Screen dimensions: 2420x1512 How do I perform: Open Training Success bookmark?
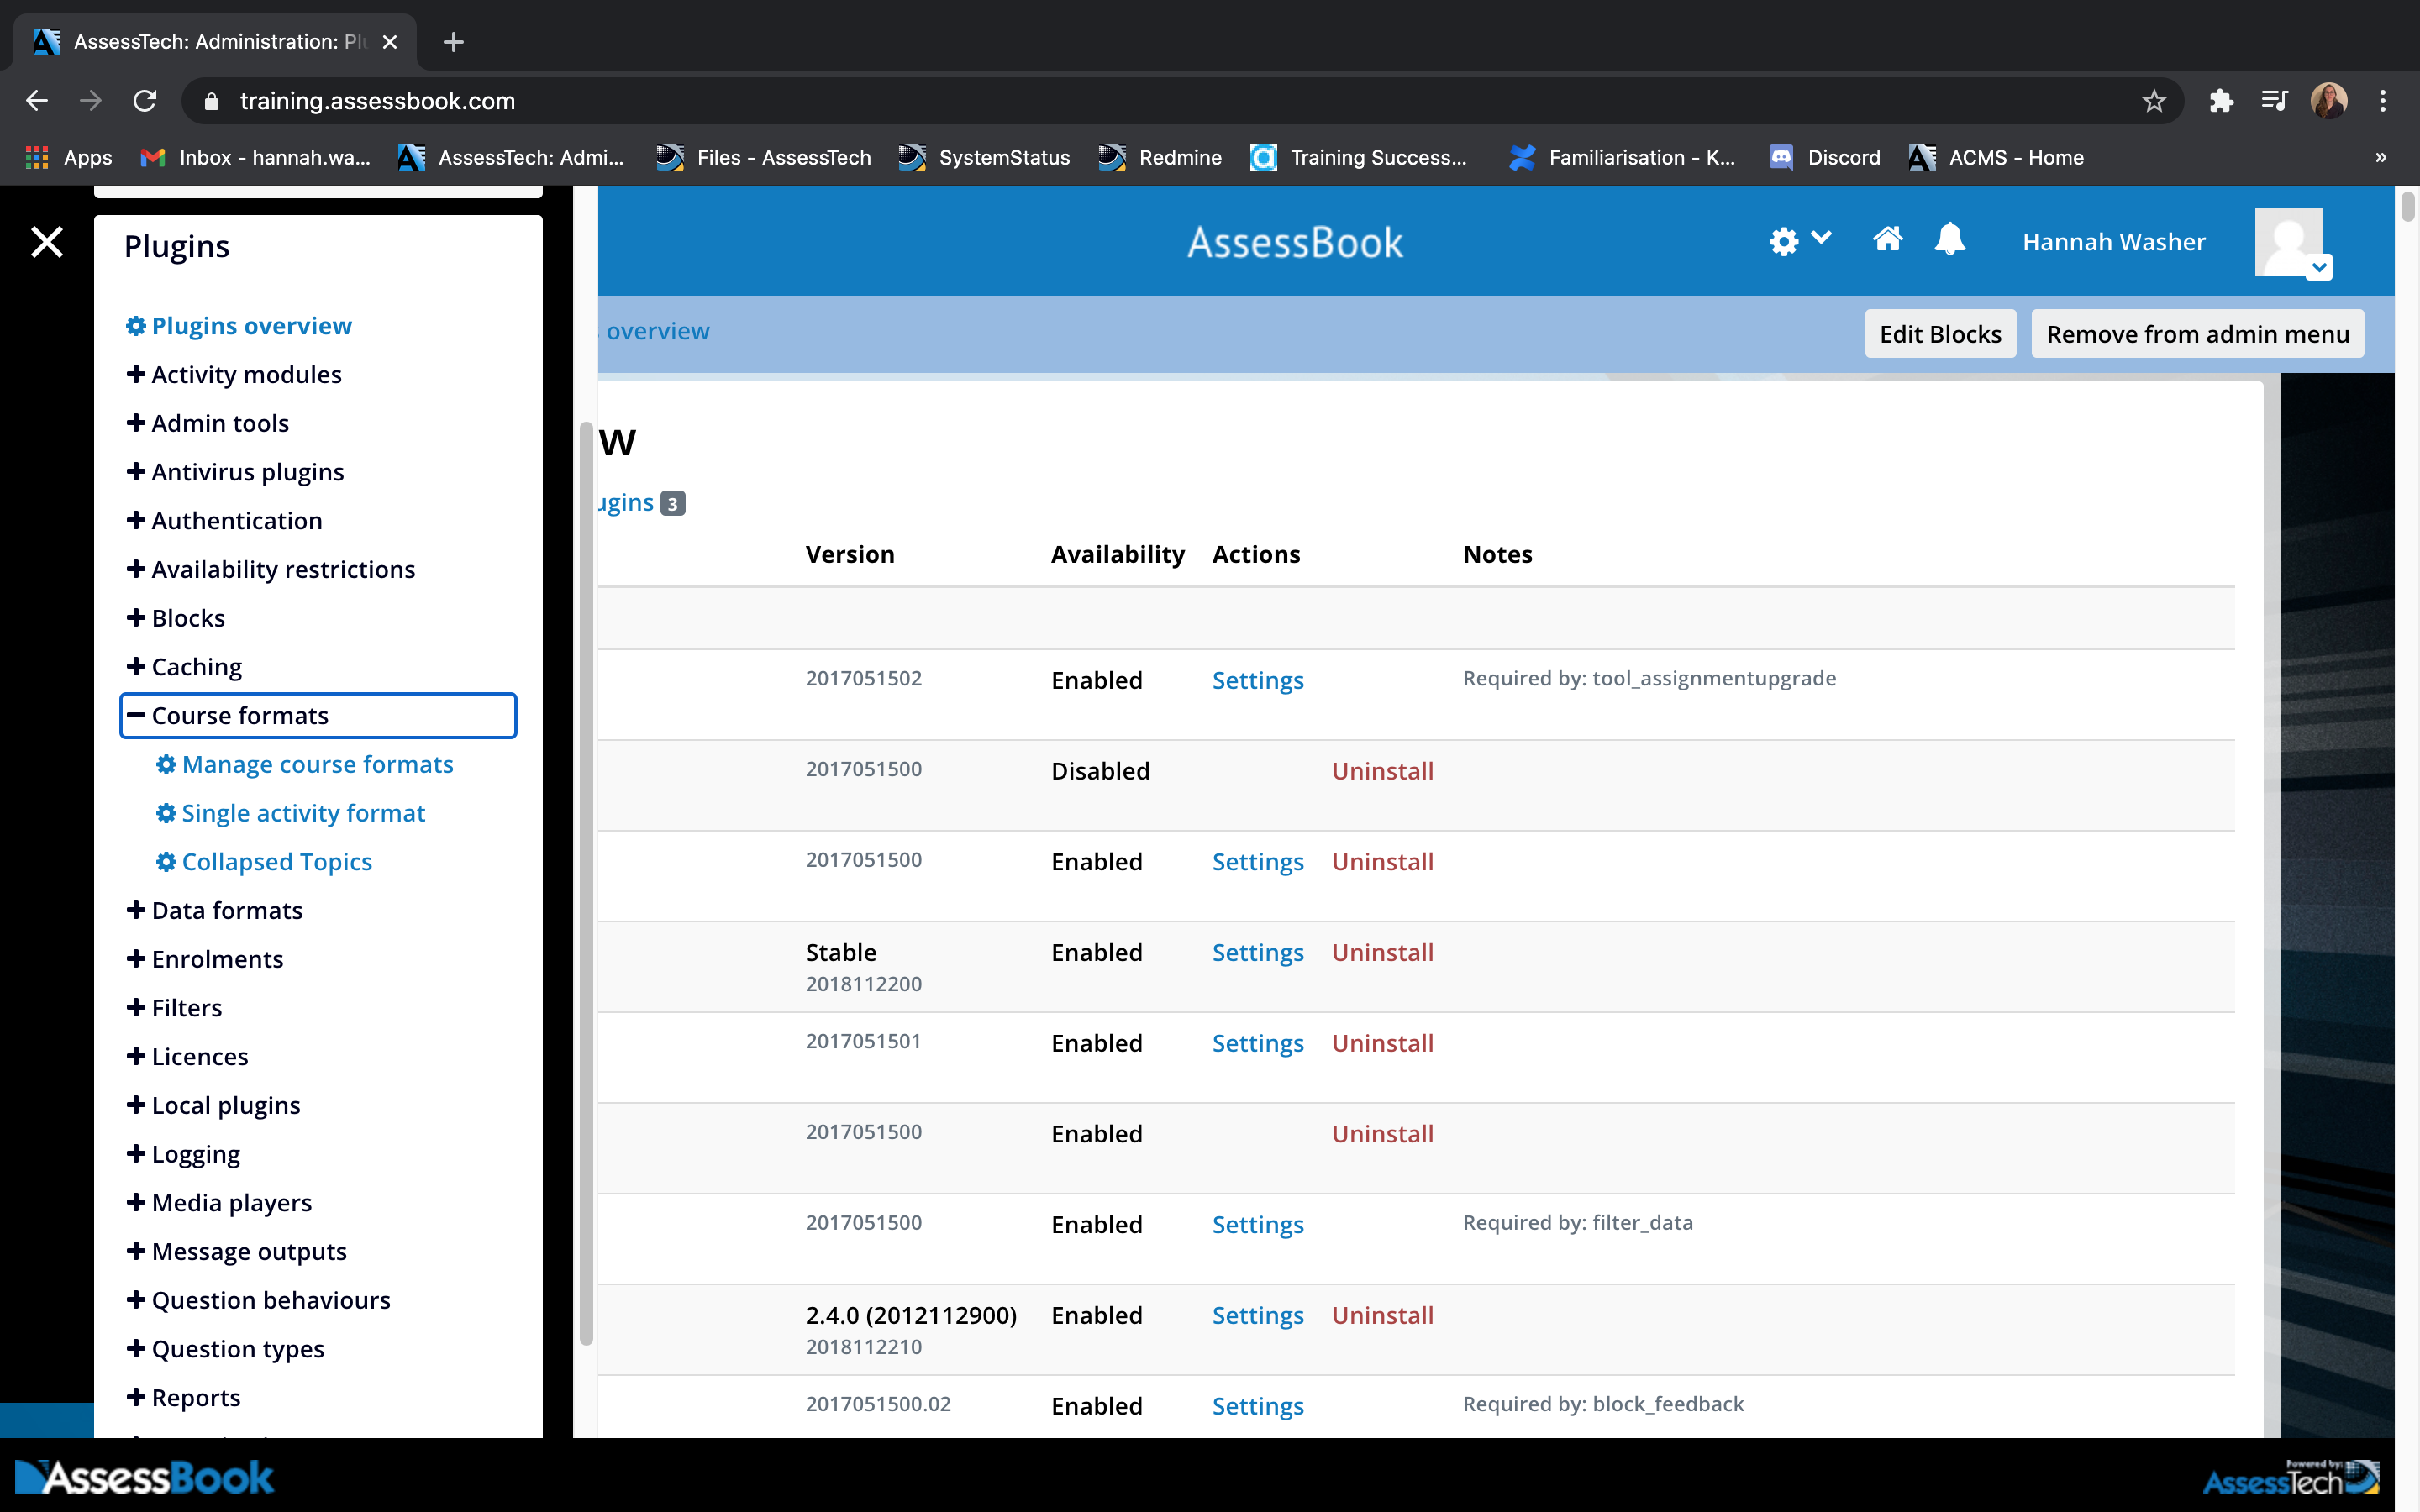click(1359, 158)
